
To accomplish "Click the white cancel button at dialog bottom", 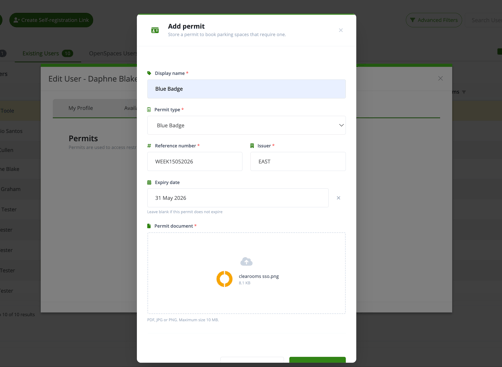I will [x=252, y=360].
